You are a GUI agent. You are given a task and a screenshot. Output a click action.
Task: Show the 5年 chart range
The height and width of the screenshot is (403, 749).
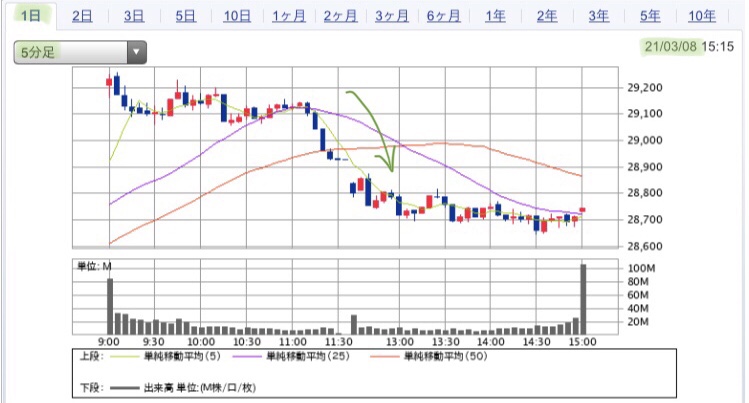pos(650,16)
